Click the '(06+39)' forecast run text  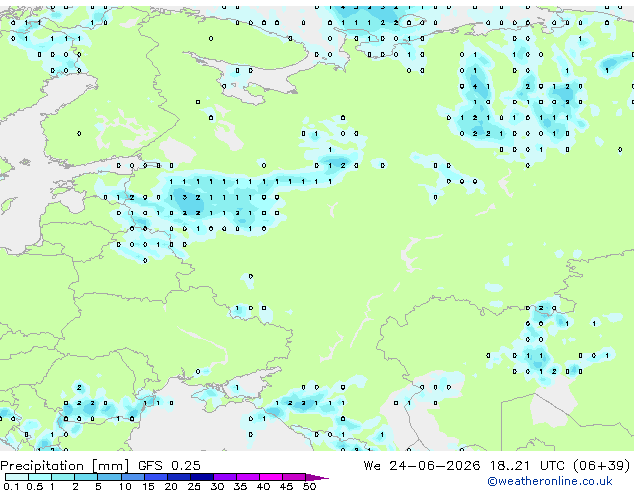tap(602, 466)
